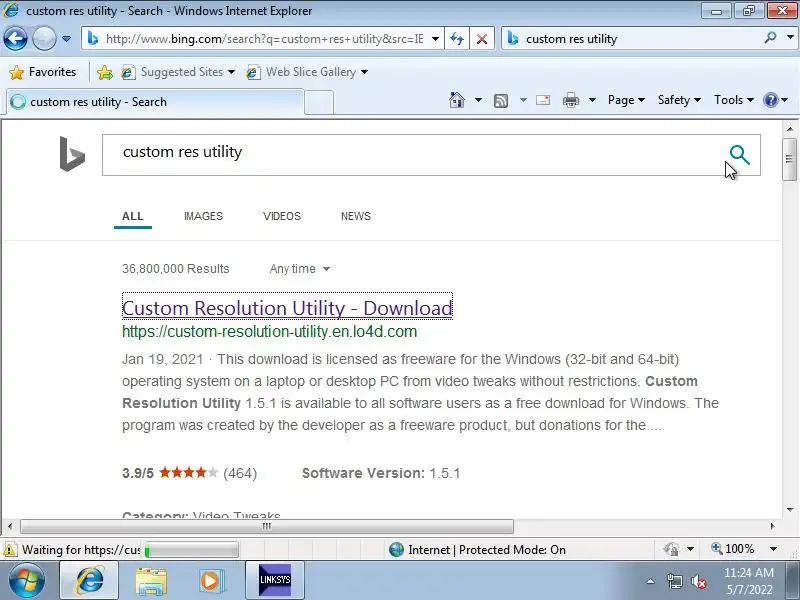Click the vertical scrollbar thumb
The height and width of the screenshot is (600, 800).
tap(789, 159)
